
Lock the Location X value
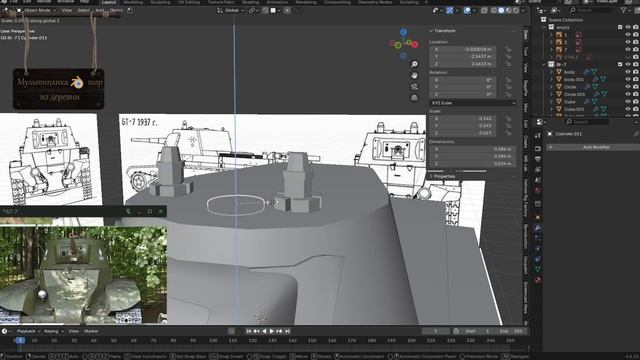click(x=508, y=49)
